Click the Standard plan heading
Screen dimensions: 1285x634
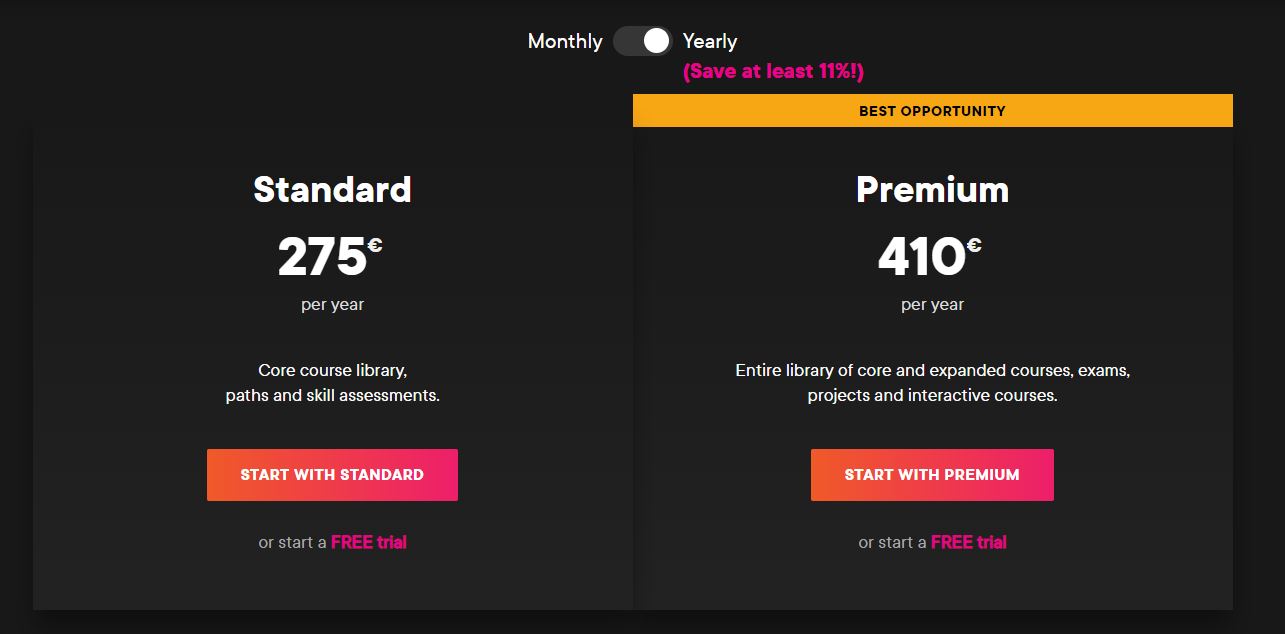pyautogui.click(x=332, y=189)
